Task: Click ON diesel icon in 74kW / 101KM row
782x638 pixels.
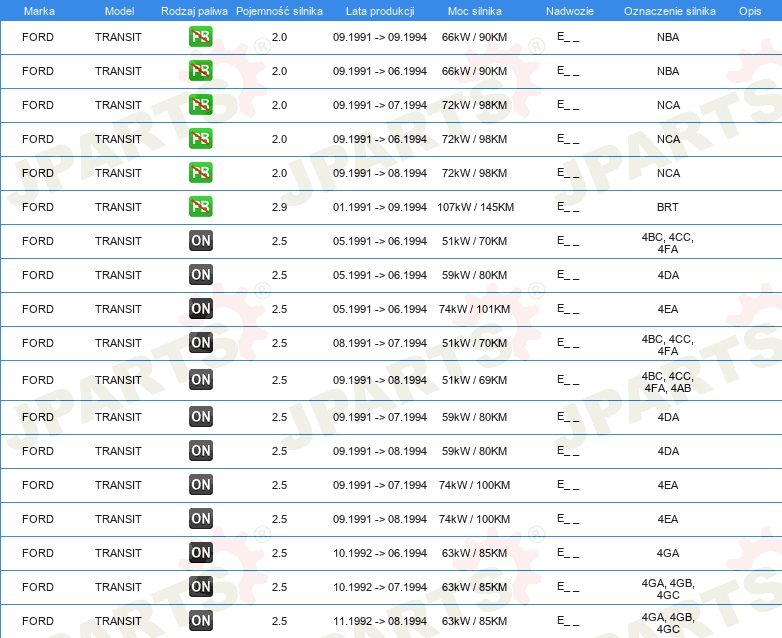Action: coord(200,308)
